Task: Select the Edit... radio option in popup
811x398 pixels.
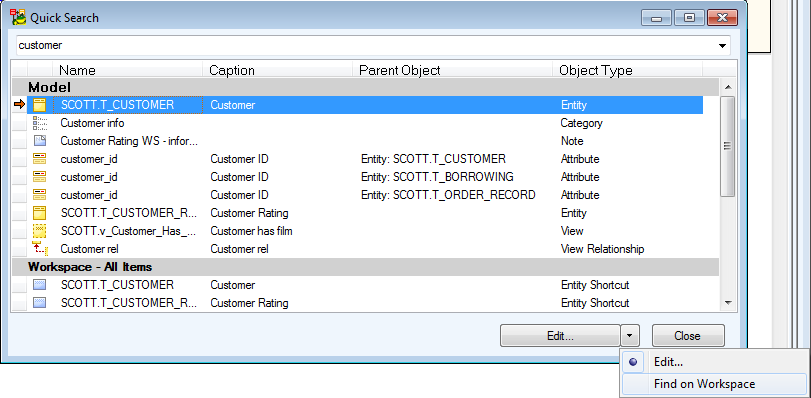Action: pyautogui.click(x=633, y=362)
